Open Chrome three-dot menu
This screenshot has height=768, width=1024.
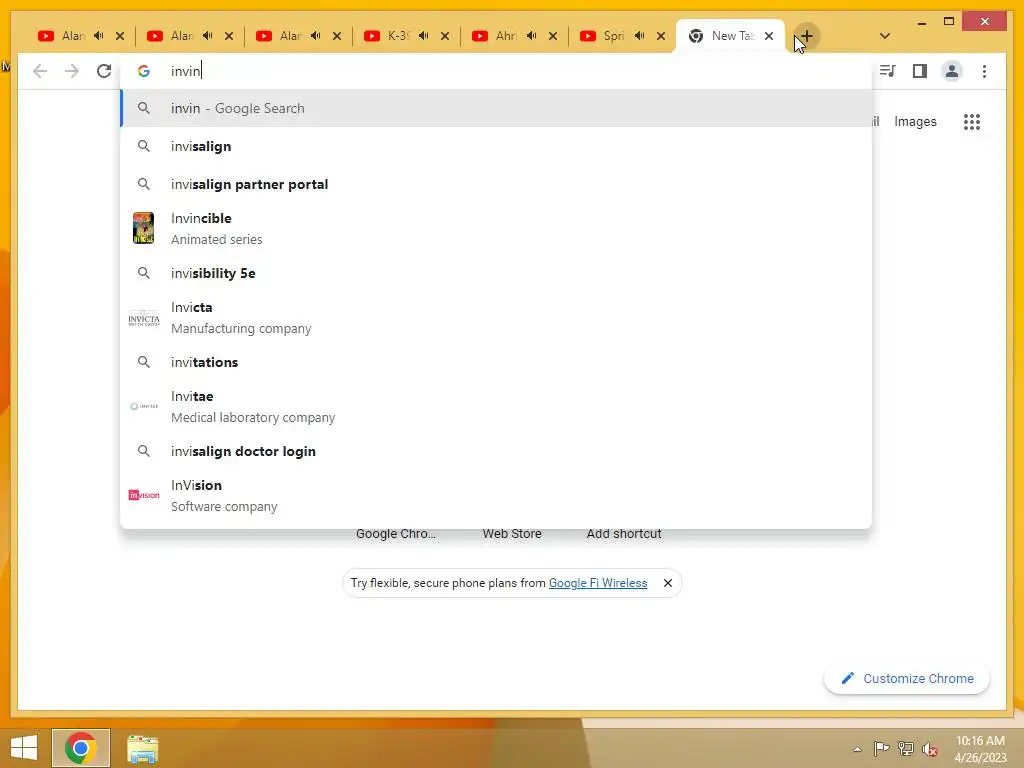pyautogui.click(x=984, y=71)
